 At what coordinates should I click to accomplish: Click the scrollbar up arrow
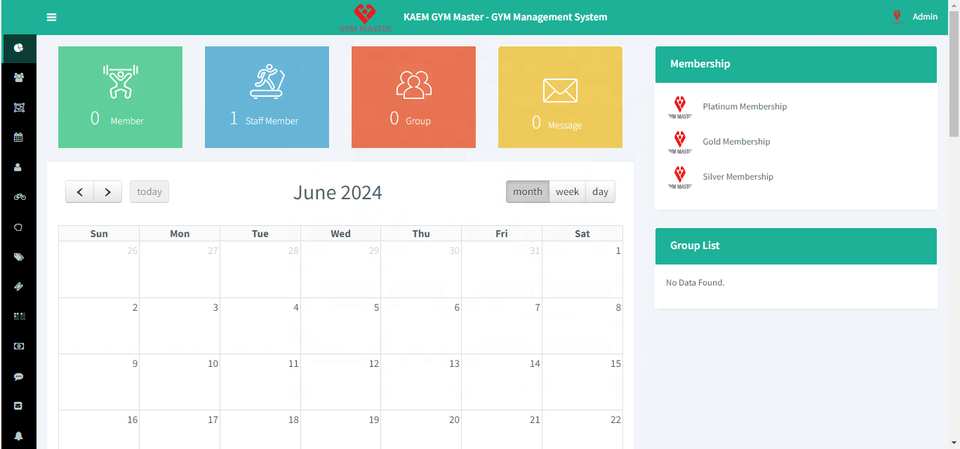click(x=954, y=5)
